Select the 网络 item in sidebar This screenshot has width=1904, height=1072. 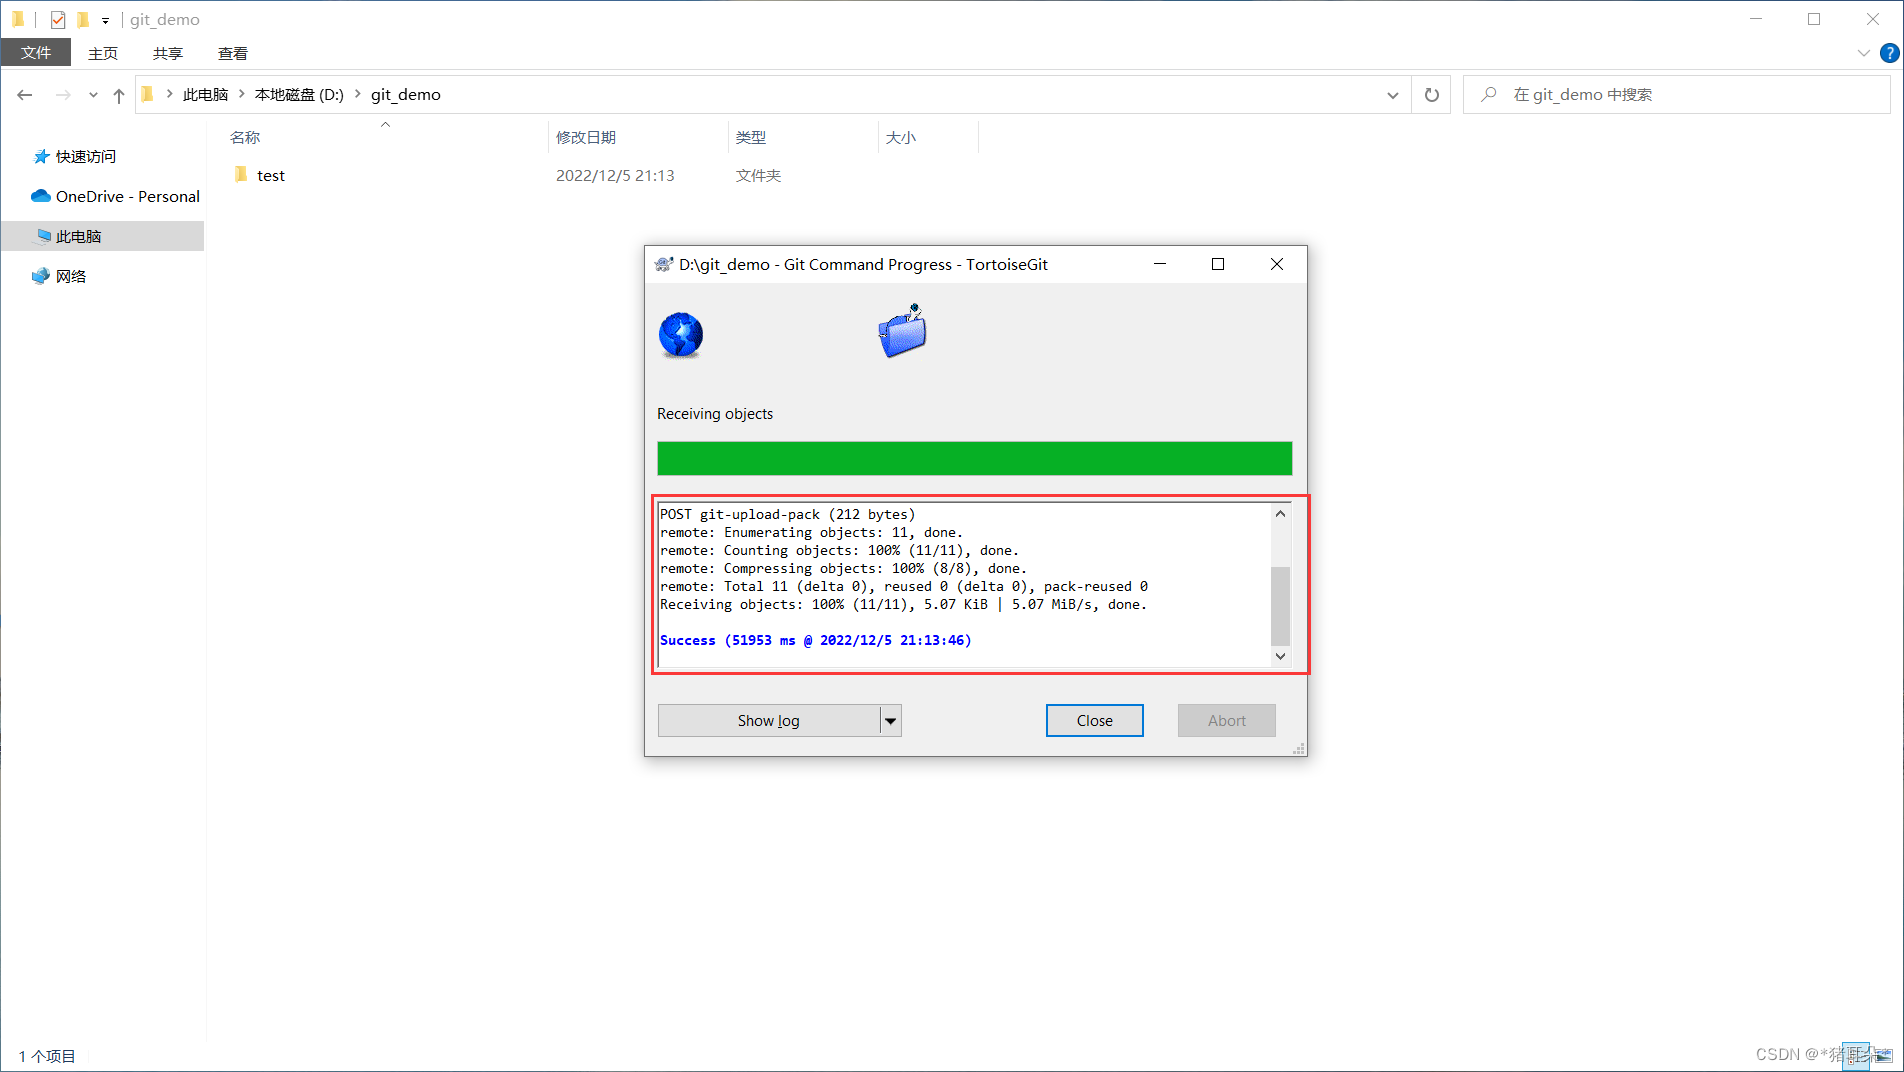(70, 276)
